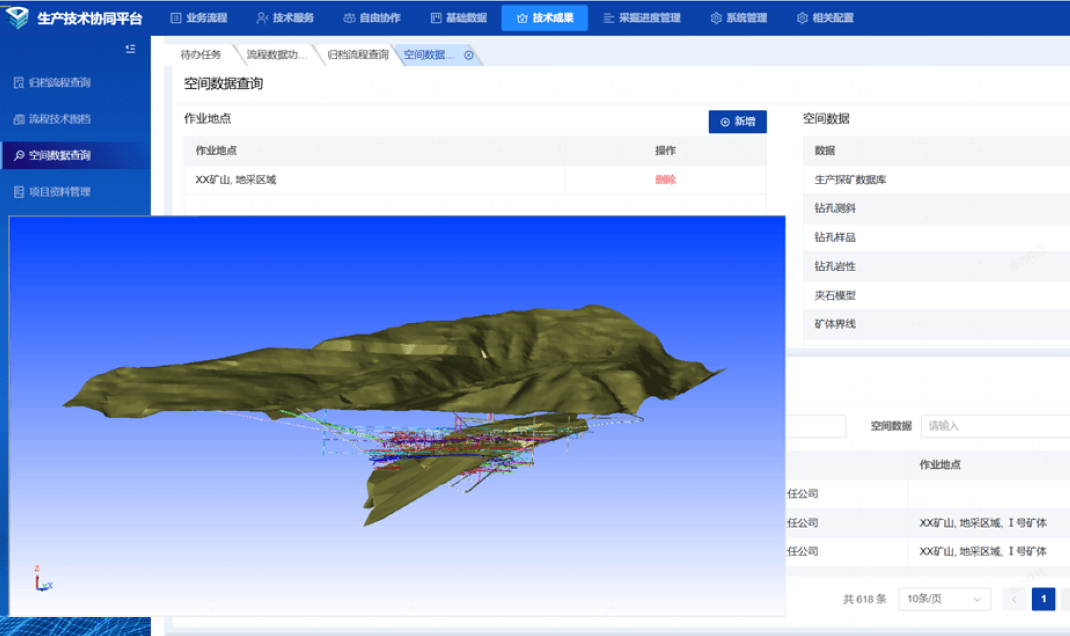Image resolution: width=1070 pixels, height=636 pixels.
Task: Select 空间数据查询 in sidebar
Action: (x=75, y=156)
